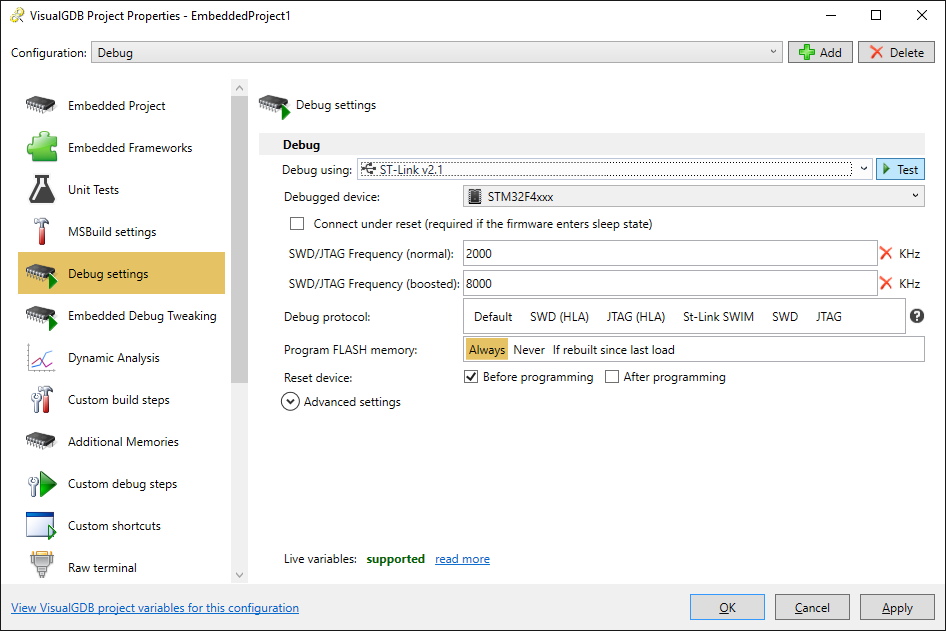The image size is (946, 631).
Task: Click the Embedded Project chip icon
Action: [x=40, y=105]
